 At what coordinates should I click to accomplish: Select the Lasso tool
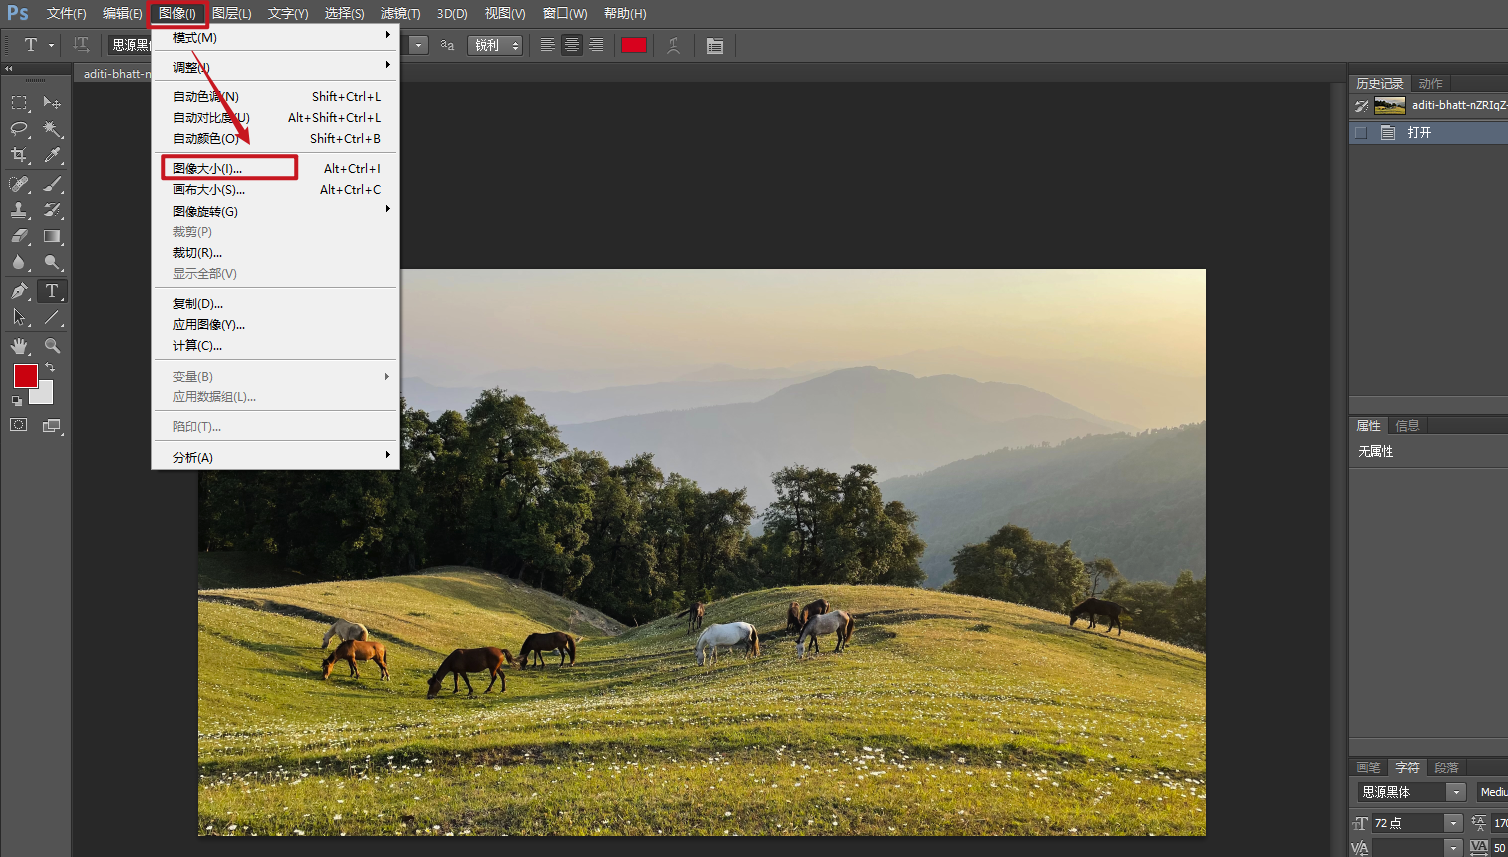coord(19,129)
